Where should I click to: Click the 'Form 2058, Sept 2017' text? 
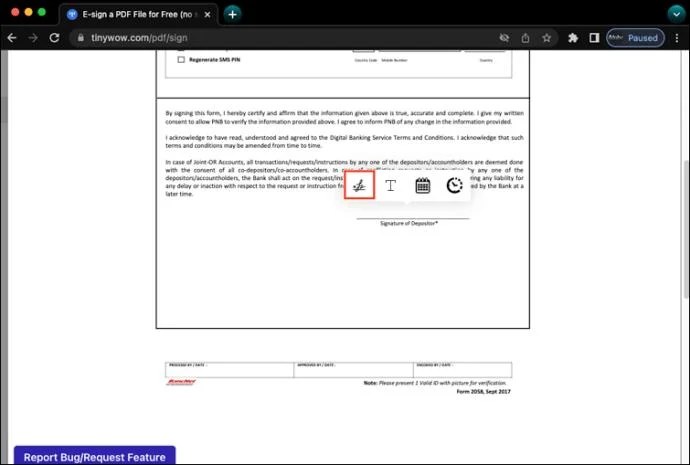(483, 391)
